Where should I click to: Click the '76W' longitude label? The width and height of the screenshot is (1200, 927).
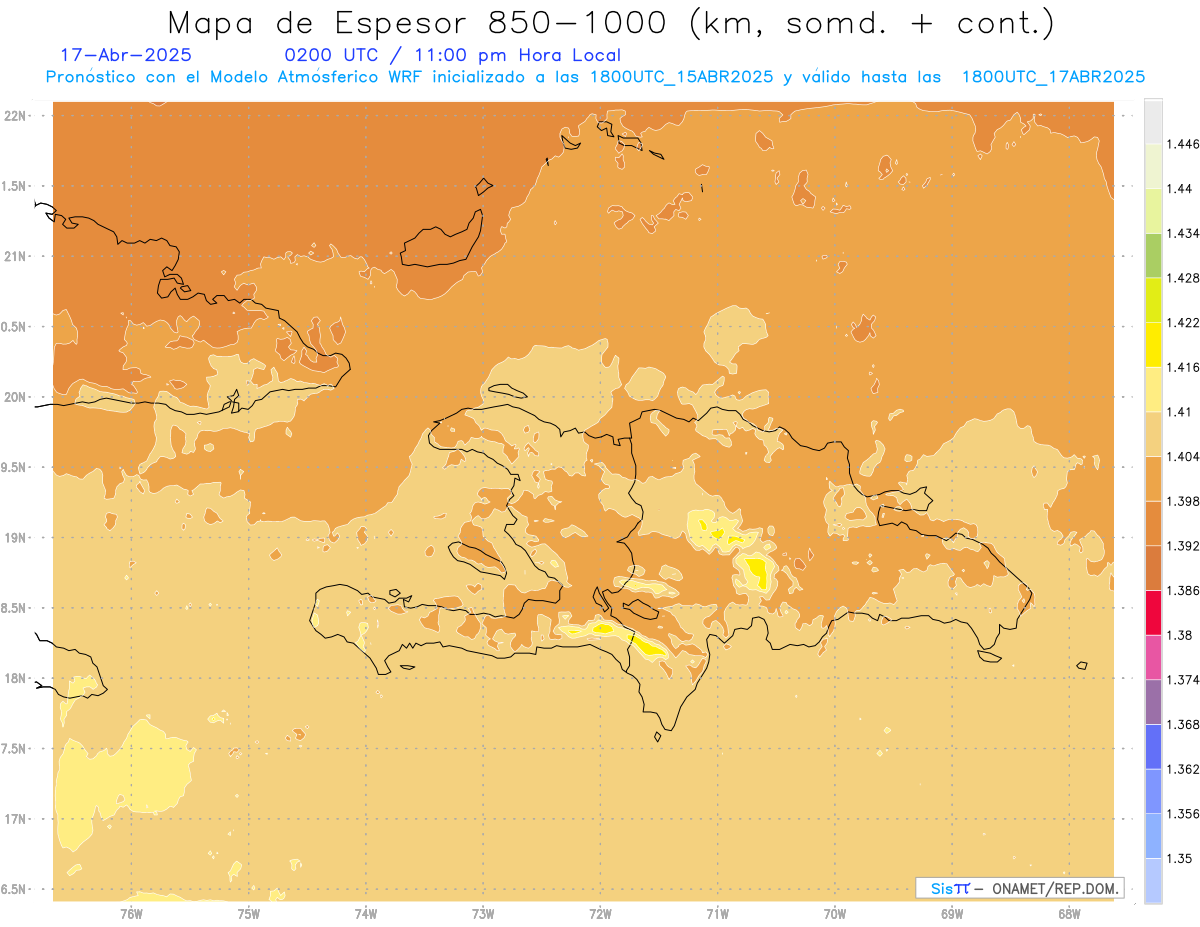pyautogui.click(x=131, y=914)
